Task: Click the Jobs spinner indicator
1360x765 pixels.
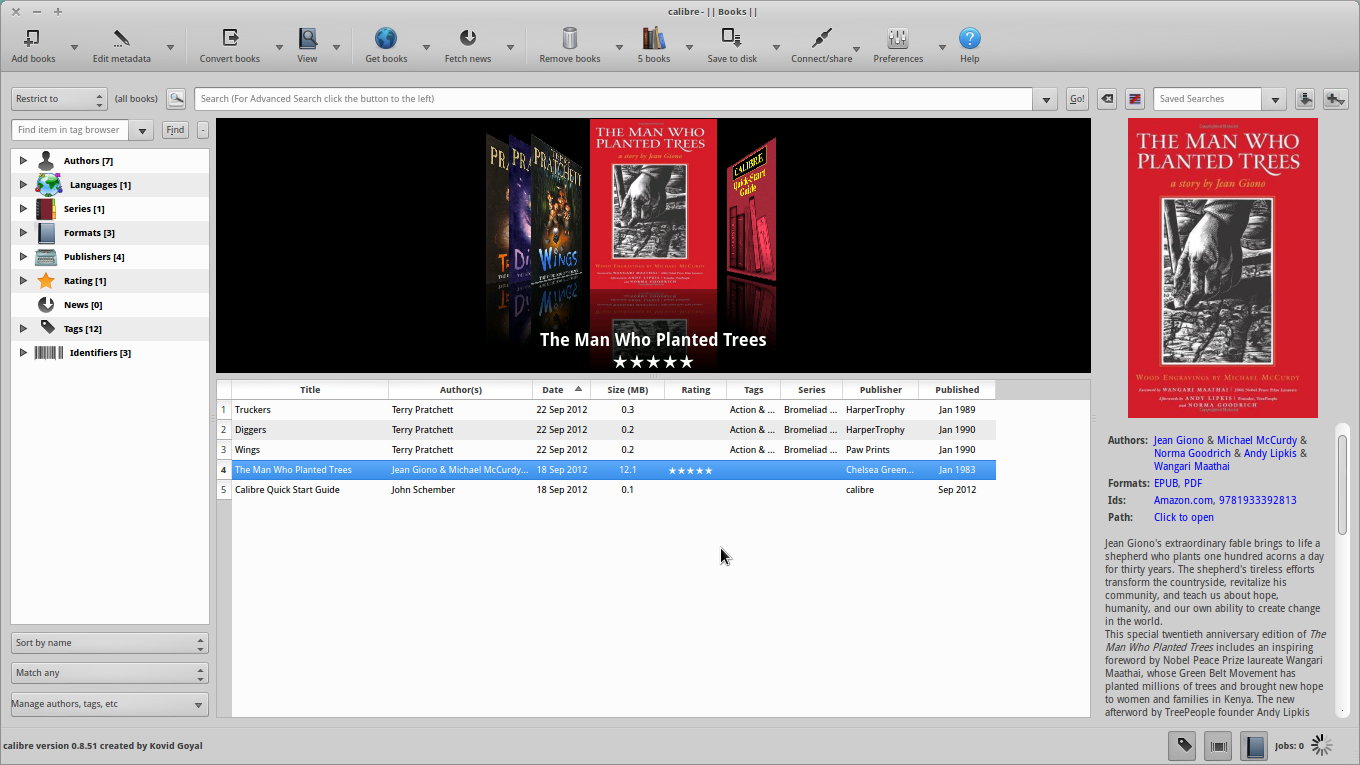Action: pos(1322,745)
